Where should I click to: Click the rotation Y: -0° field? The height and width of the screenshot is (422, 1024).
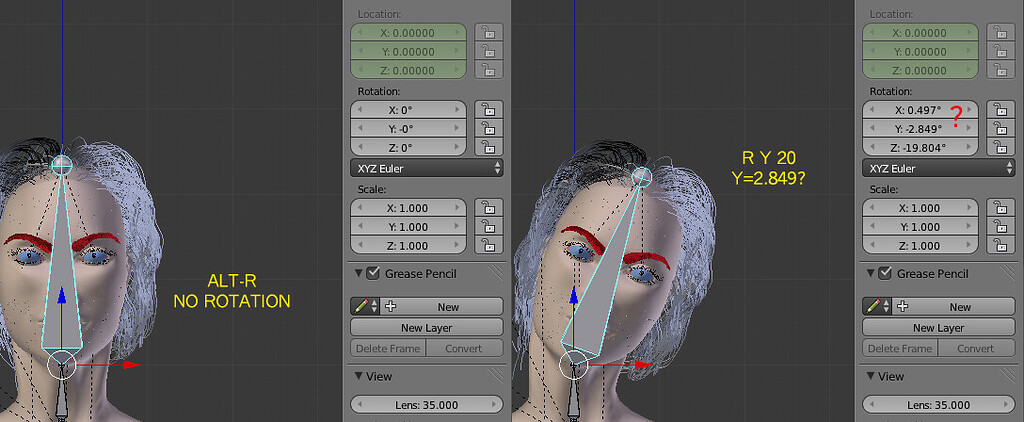[x=408, y=129]
